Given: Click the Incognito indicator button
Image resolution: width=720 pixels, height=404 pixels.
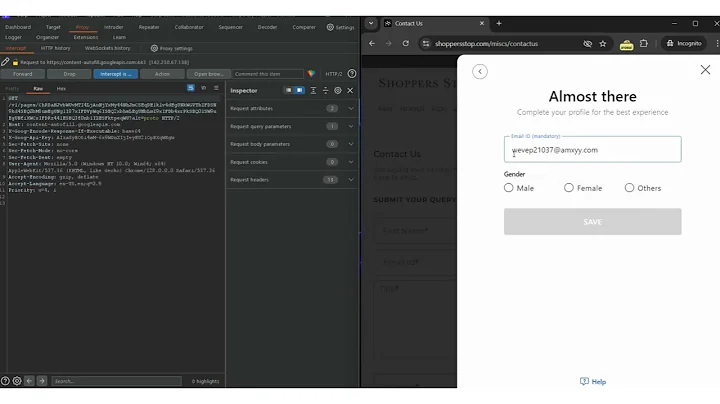Looking at the screenshot, I should (x=684, y=43).
